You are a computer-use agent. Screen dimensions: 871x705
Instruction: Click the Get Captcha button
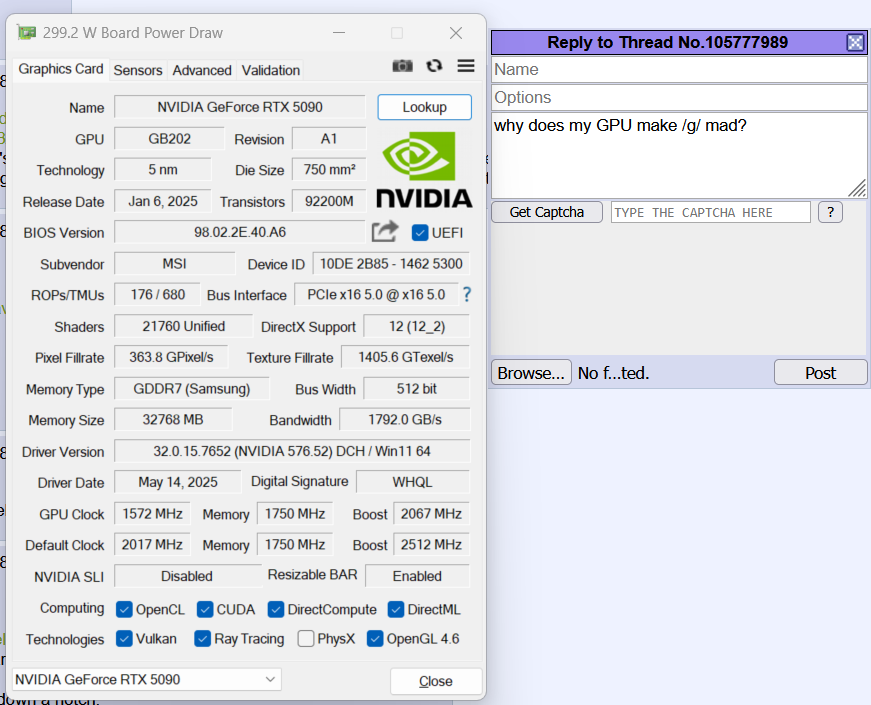pos(547,212)
